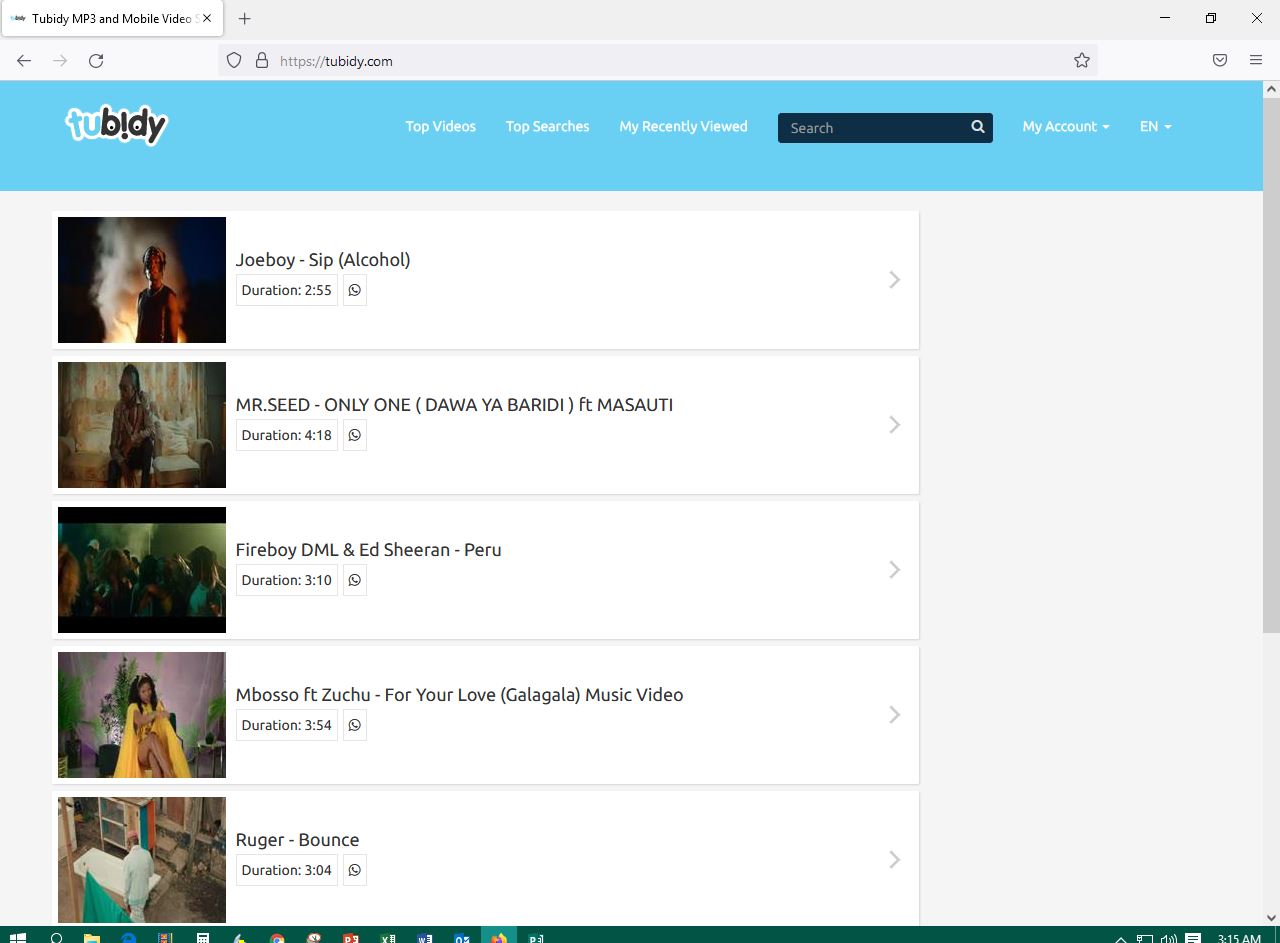Open Joeboy - Sip via chevron arrow
The width and height of the screenshot is (1280, 943).
(x=895, y=280)
